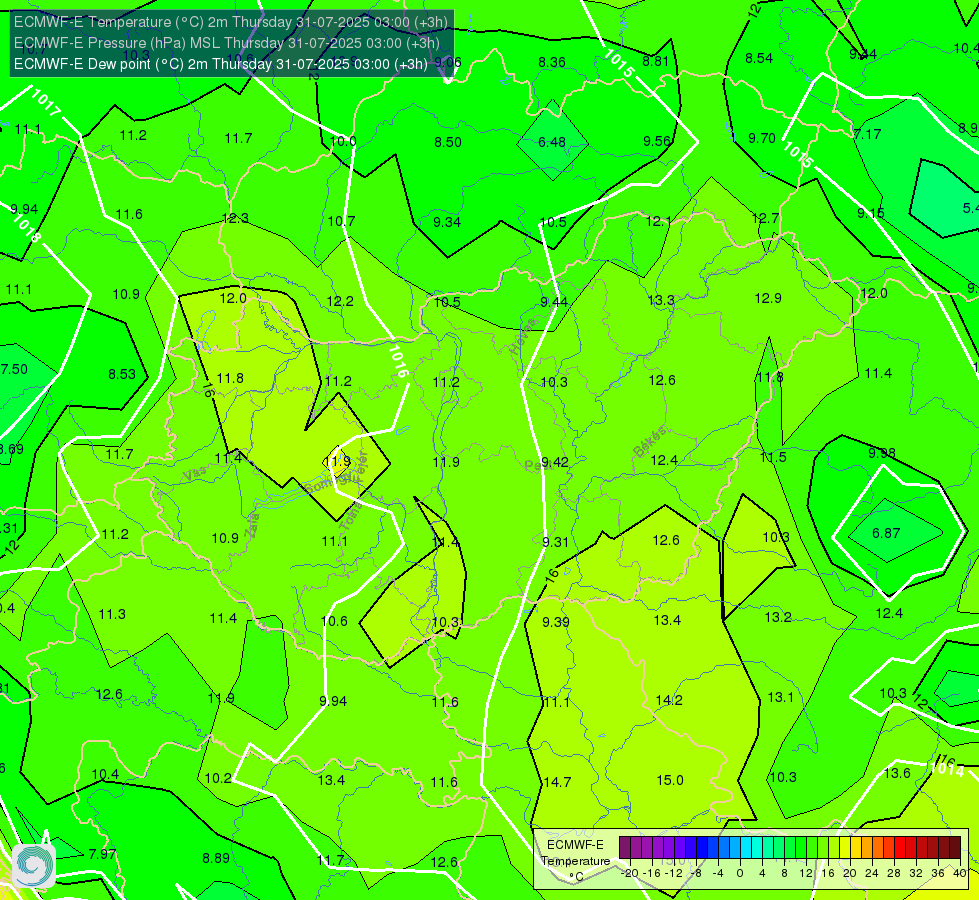Screen dimensions: 979x900
Task: Click the Heves county label
Action: (523, 337)
